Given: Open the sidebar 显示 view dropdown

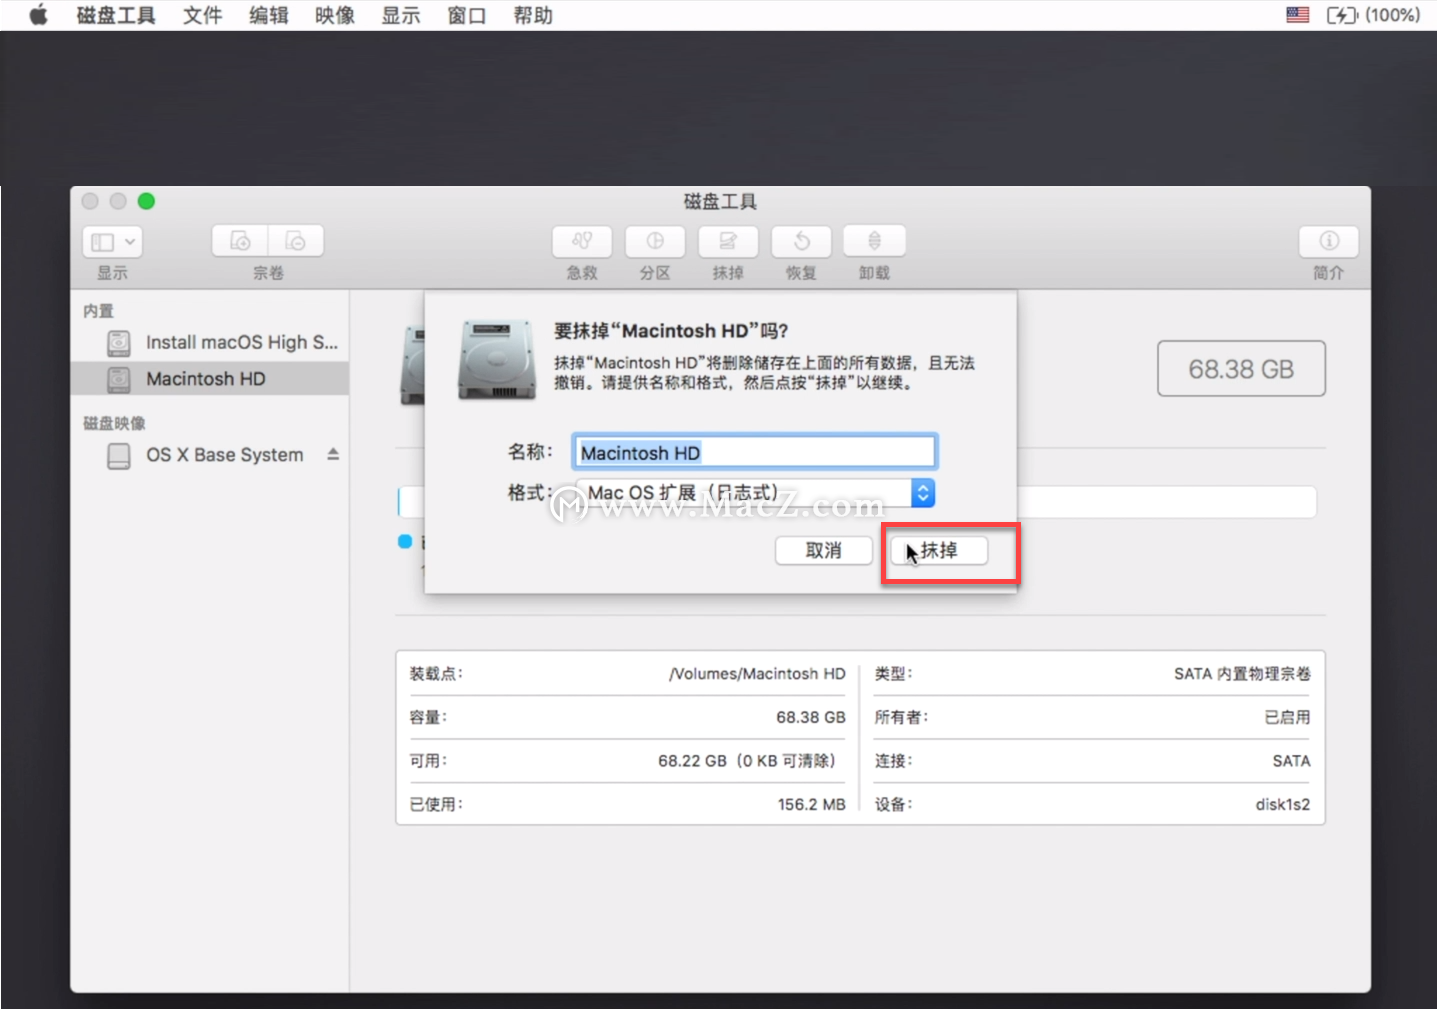Looking at the screenshot, I should point(112,241).
